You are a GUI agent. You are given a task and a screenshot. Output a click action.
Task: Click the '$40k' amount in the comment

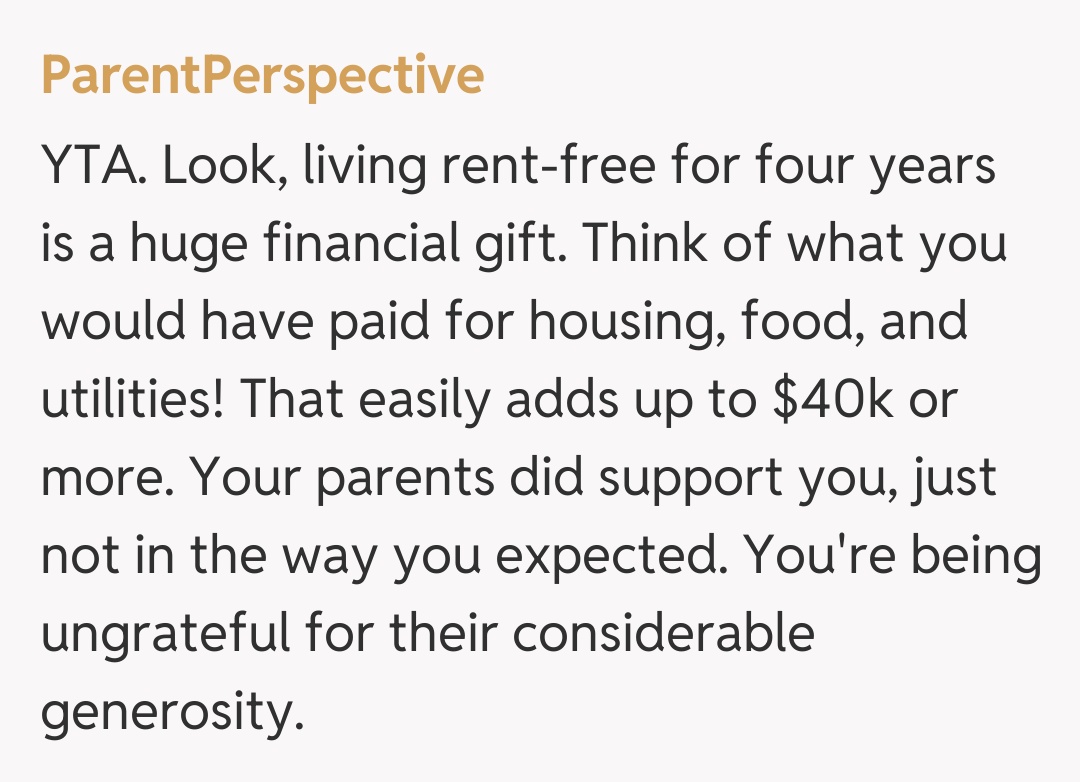[836, 400]
